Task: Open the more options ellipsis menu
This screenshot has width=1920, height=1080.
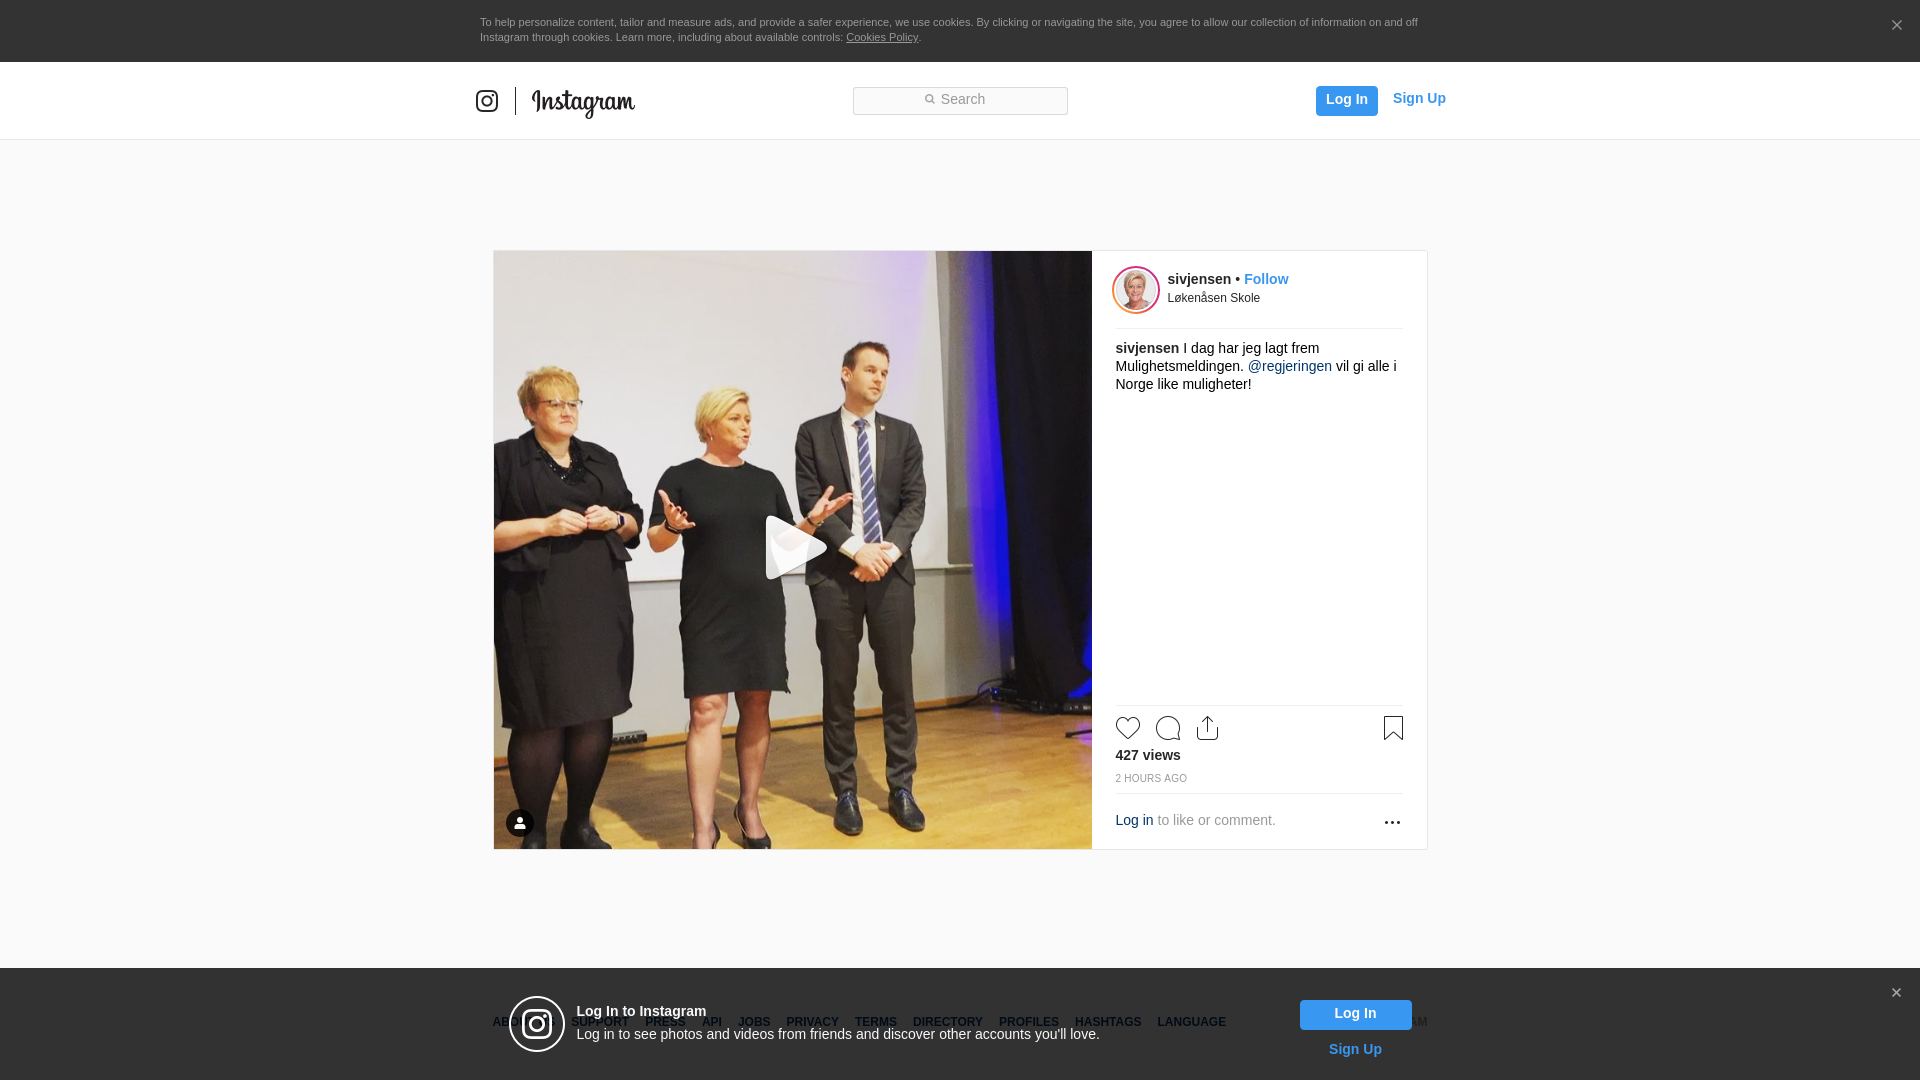Action: pos(1392,822)
